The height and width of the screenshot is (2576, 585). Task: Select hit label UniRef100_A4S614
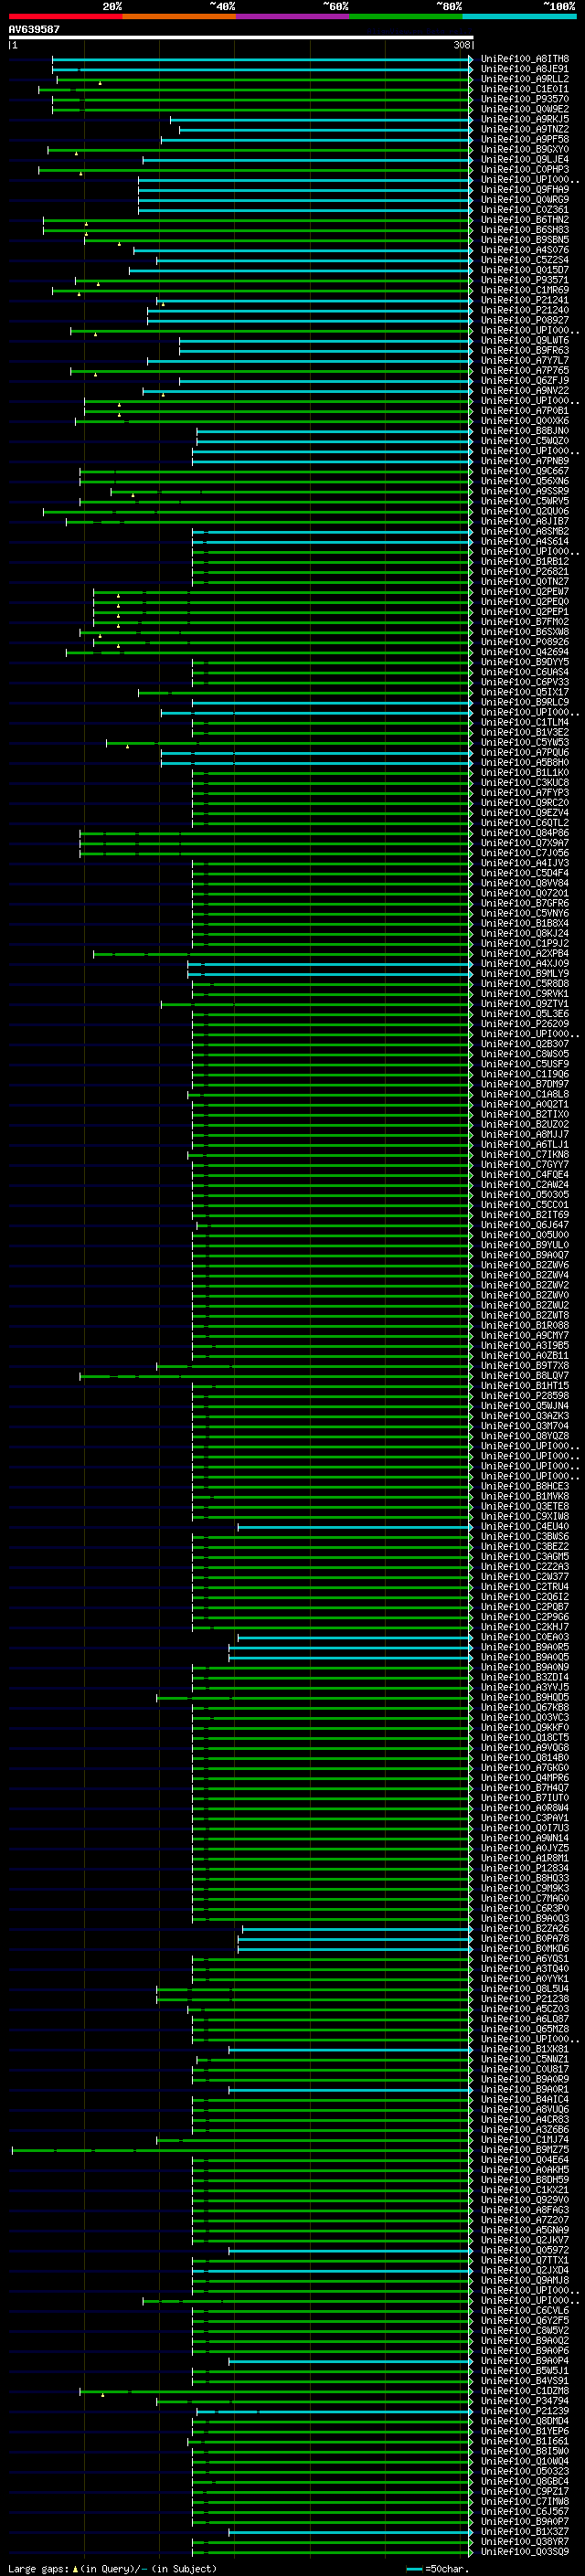(x=525, y=542)
